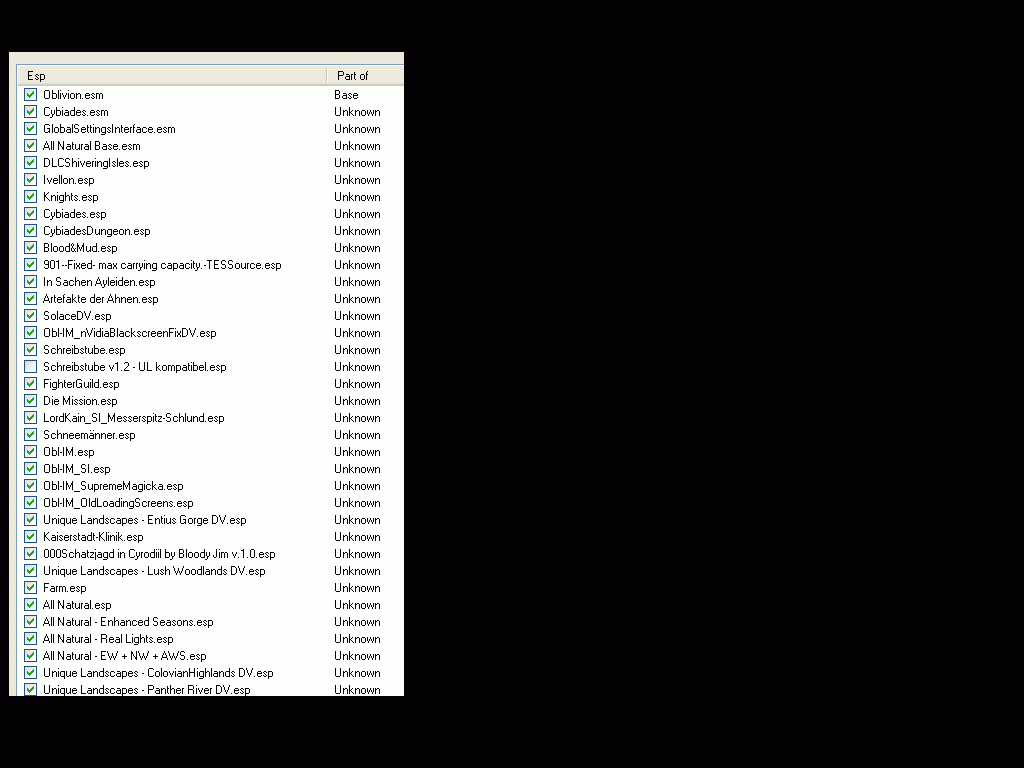Uncheck the Kaiserstadt-Klinik.esp checkbox
1024x768 pixels.
click(x=31, y=537)
